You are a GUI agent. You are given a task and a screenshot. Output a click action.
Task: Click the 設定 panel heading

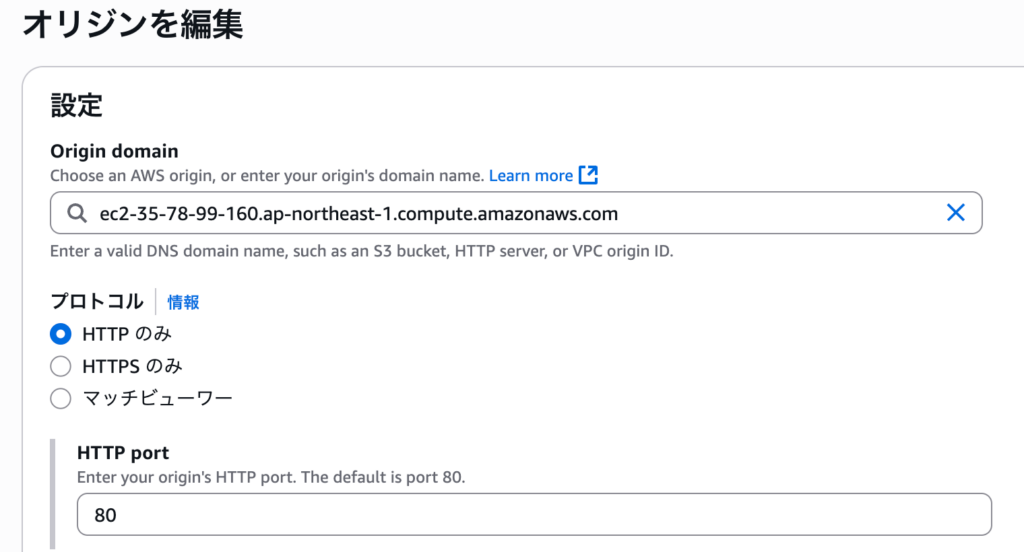76,105
